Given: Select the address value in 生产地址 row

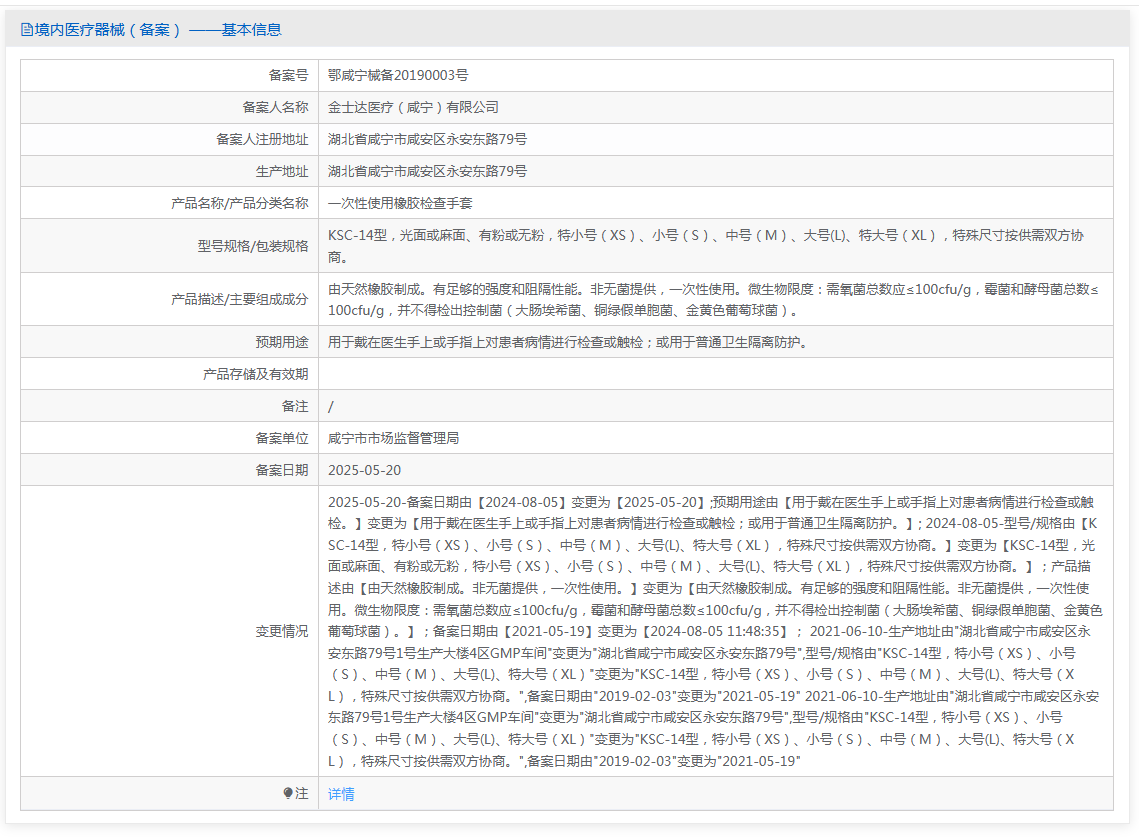Looking at the screenshot, I should coord(427,171).
